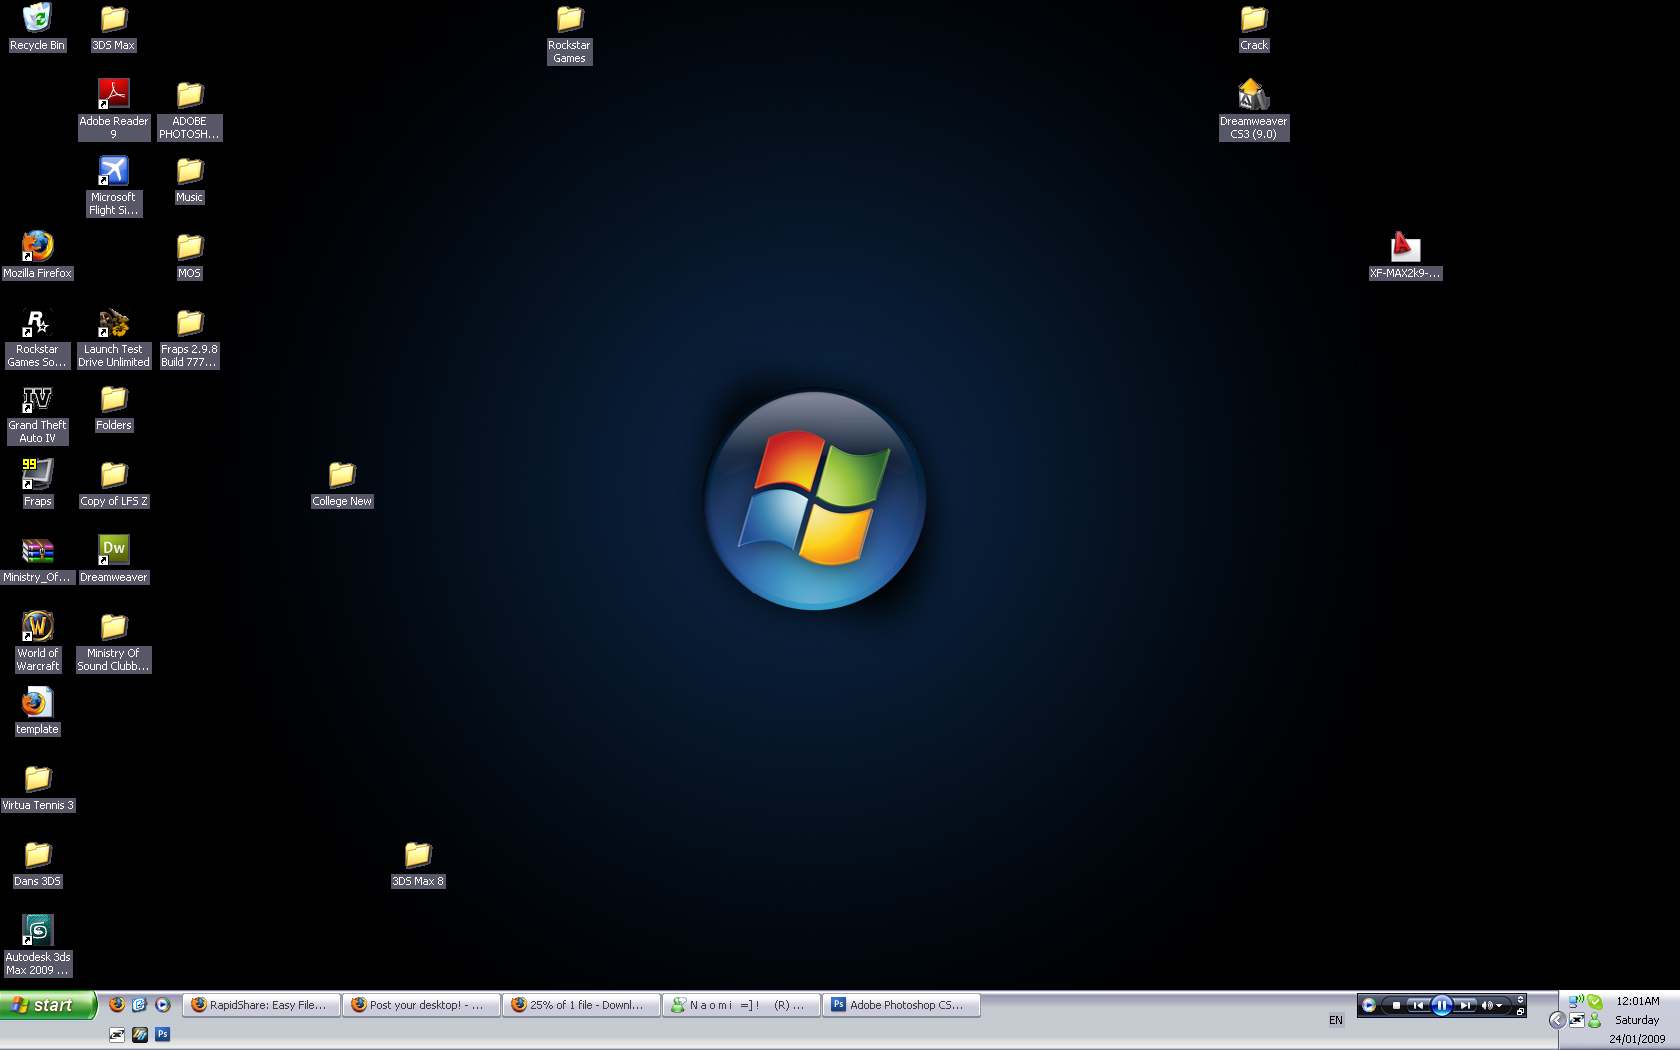Select the Grand Theft Auto IV shortcut
Viewport: 1680px width, 1050px height.
(37, 414)
